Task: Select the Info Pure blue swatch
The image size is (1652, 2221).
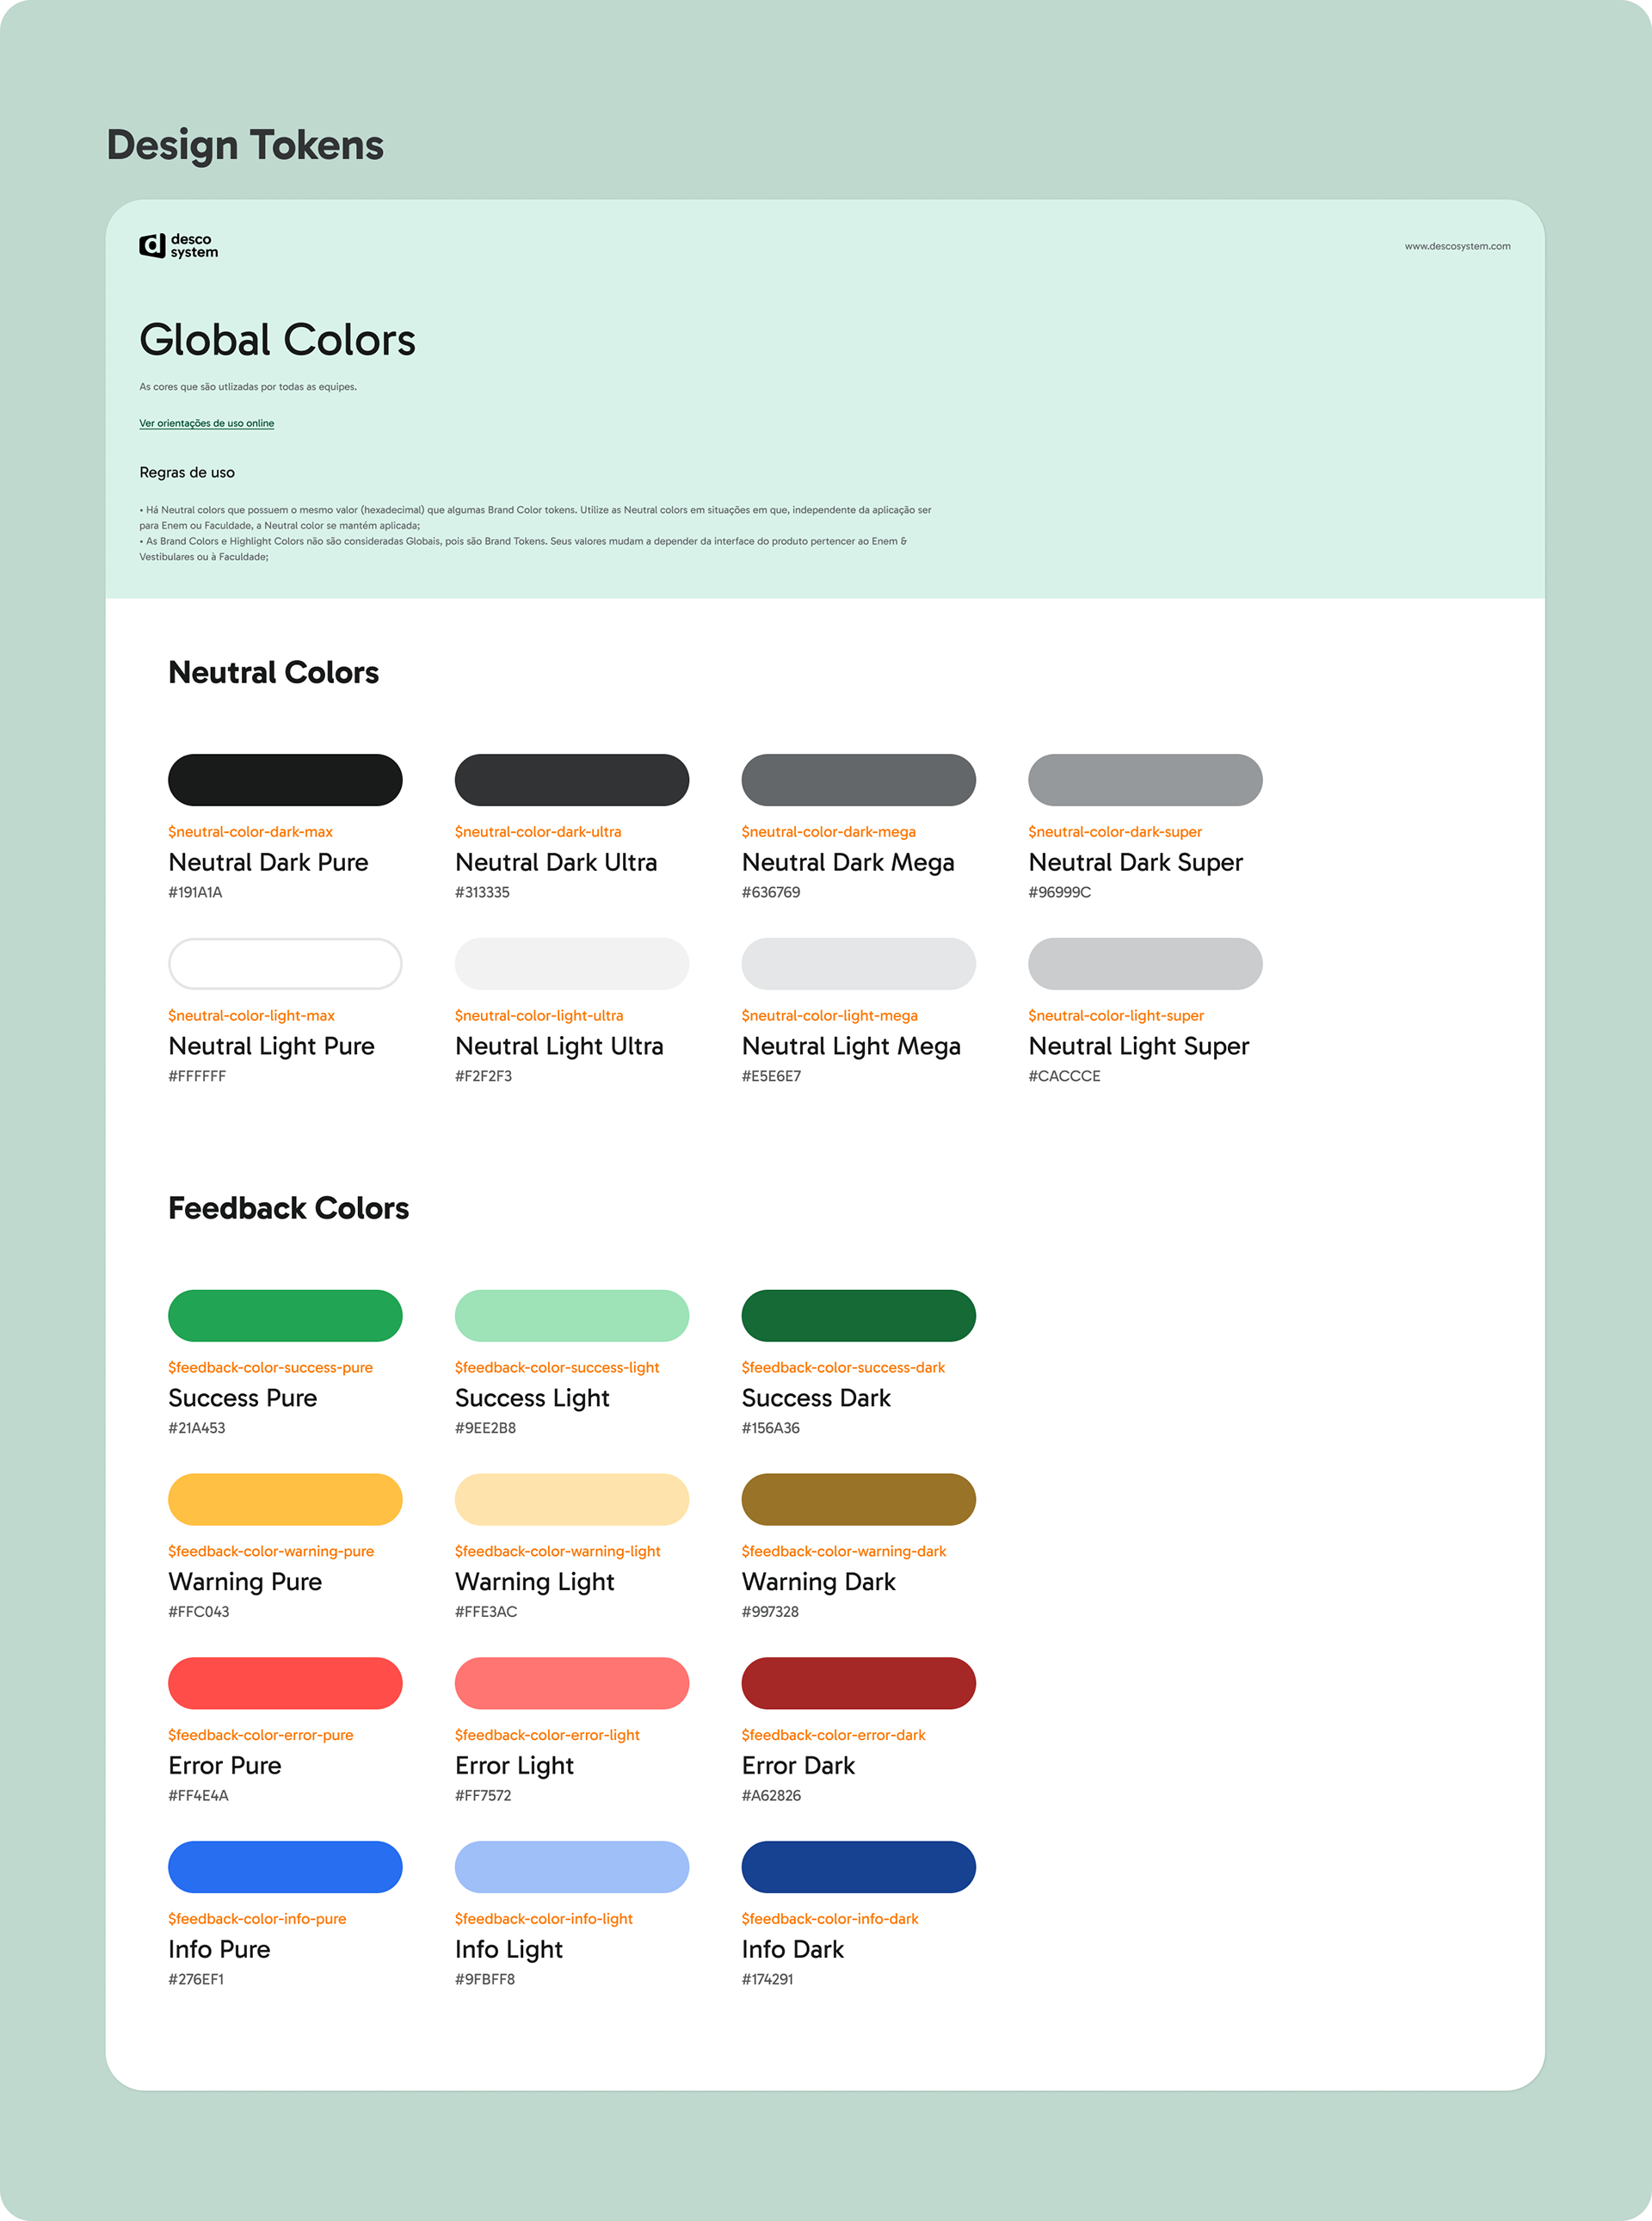Action: (285, 1867)
